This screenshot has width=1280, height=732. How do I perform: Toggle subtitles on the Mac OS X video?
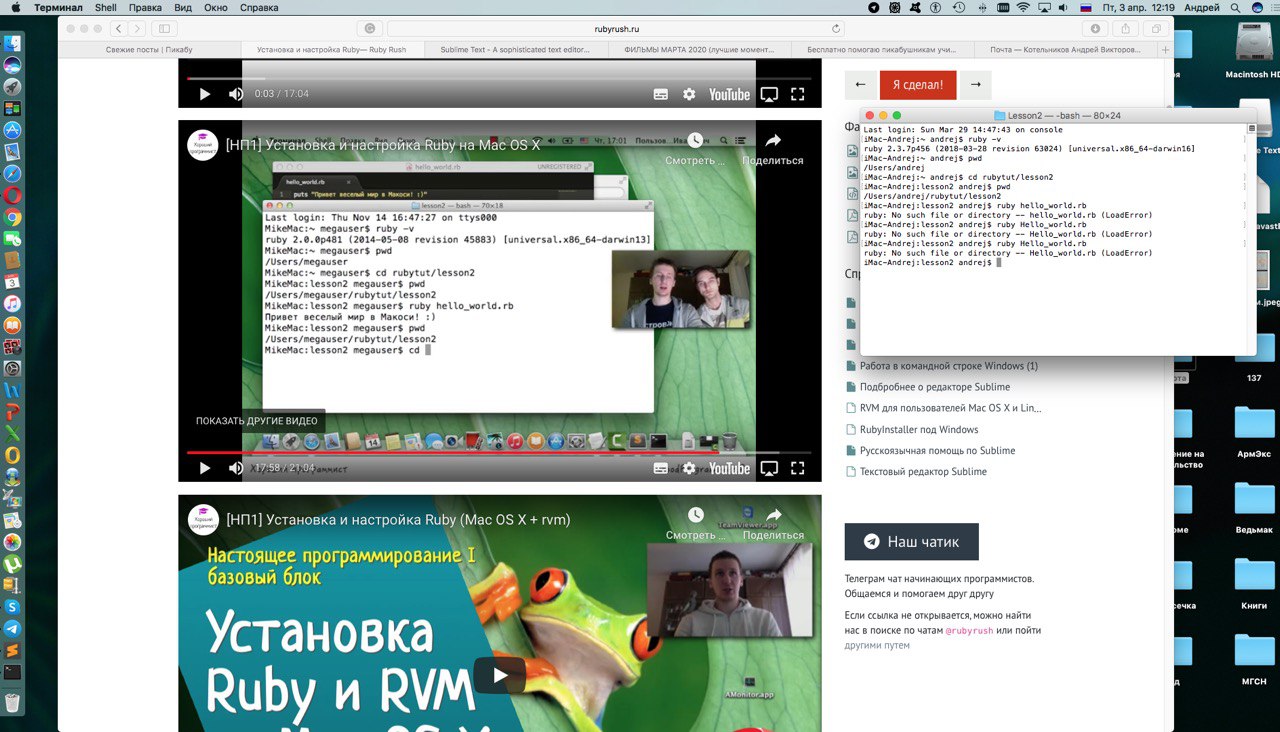point(660,468)
